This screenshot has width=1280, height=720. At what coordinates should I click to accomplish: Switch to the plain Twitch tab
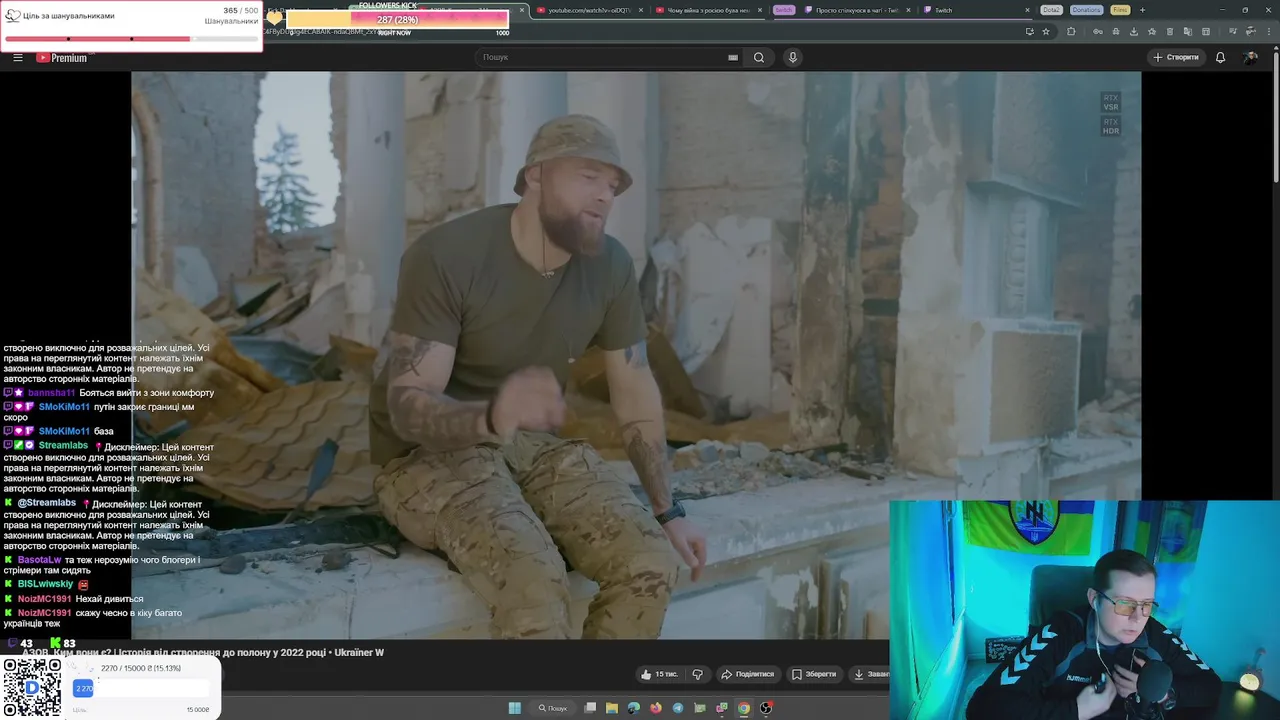click(x=976, y=10)
